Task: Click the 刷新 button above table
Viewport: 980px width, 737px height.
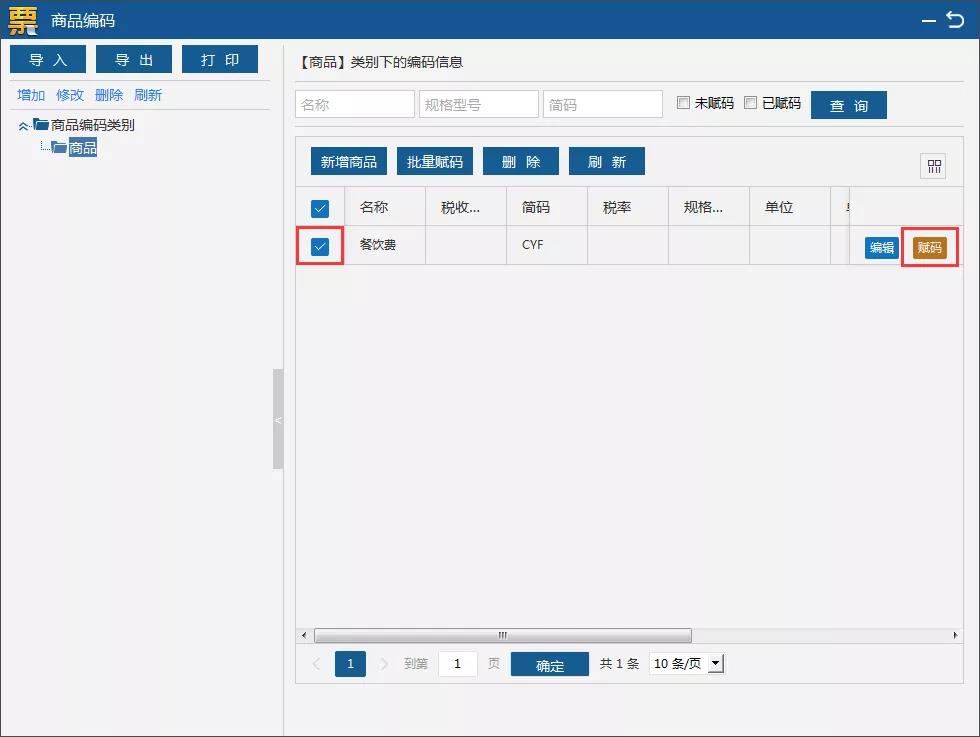Action: pyautogui.click(x=607, y=161)
